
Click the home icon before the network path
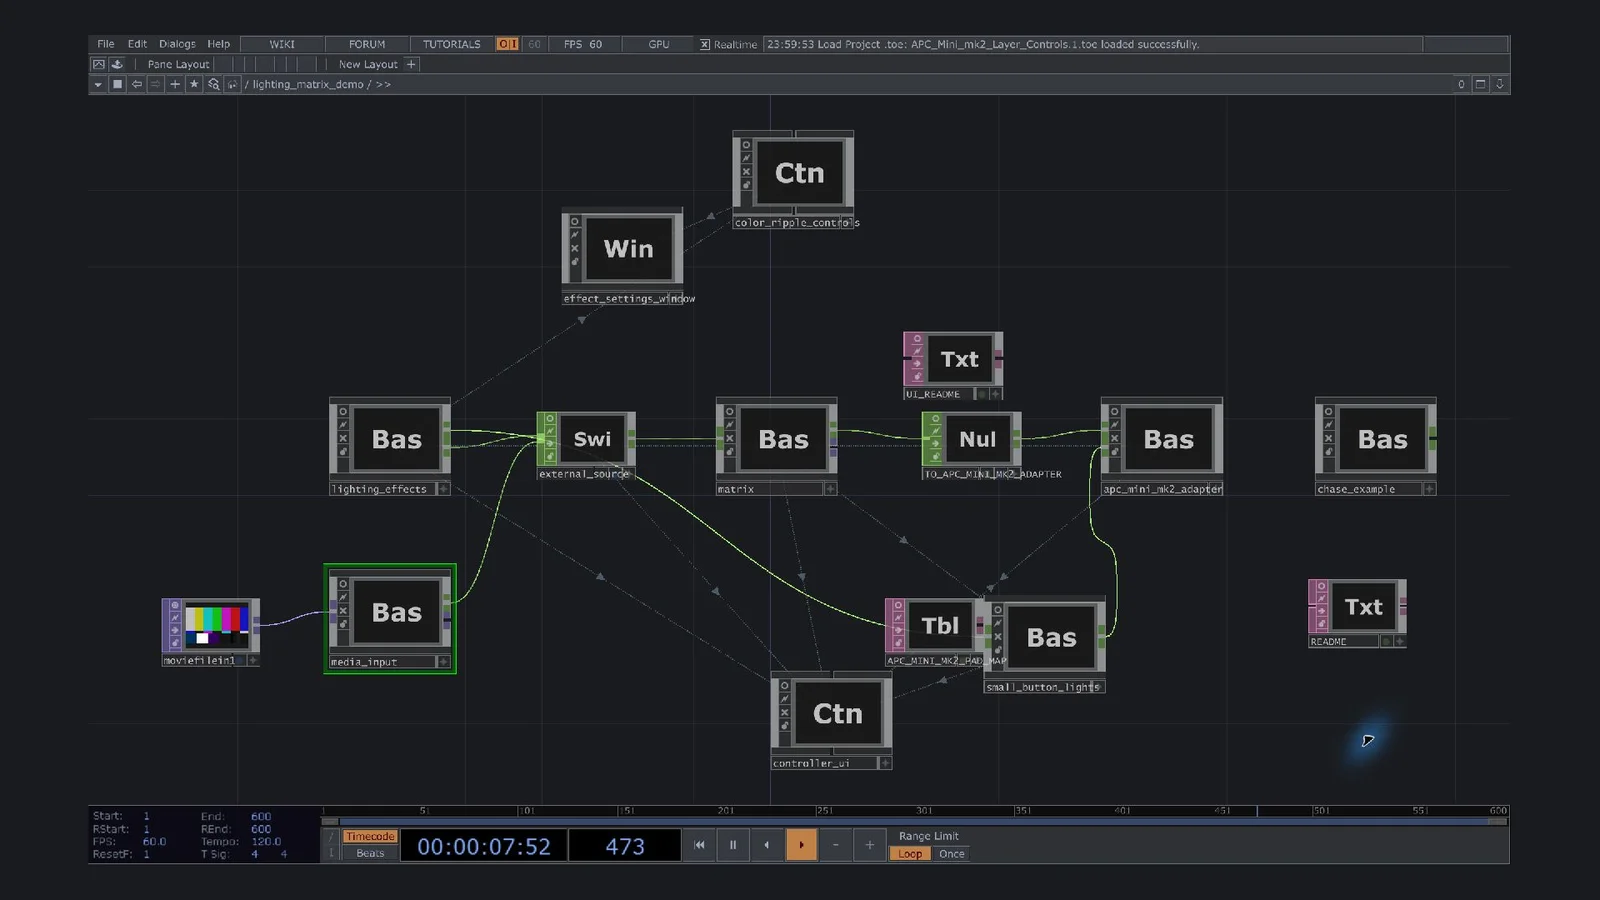(x=232, y=85)
